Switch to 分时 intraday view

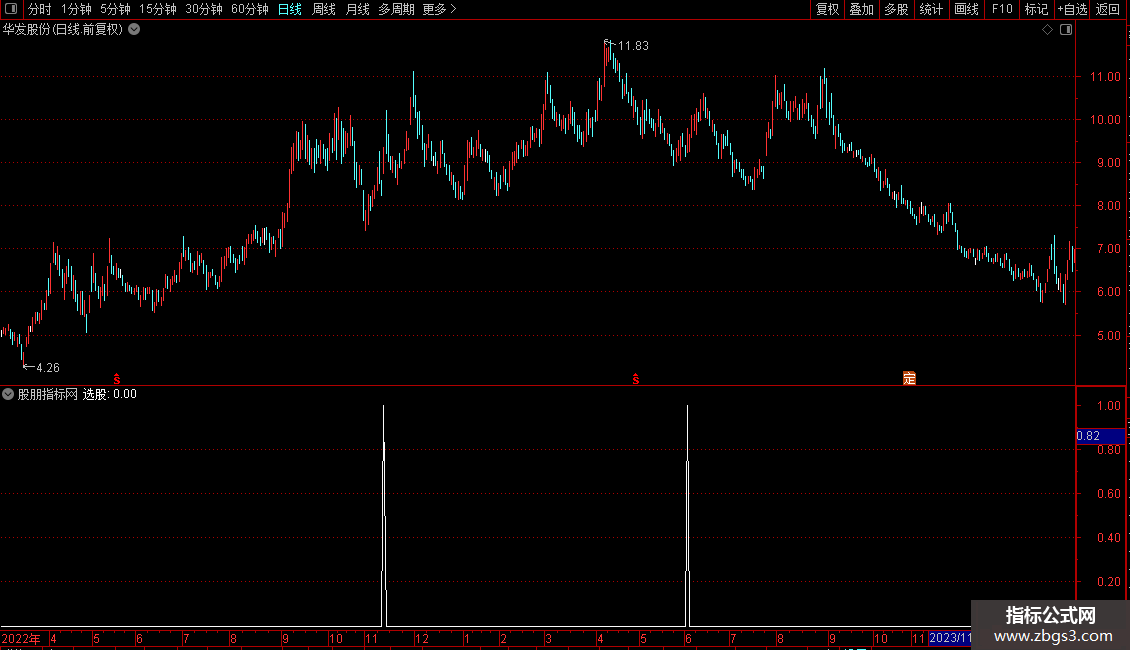pos(40,9)
